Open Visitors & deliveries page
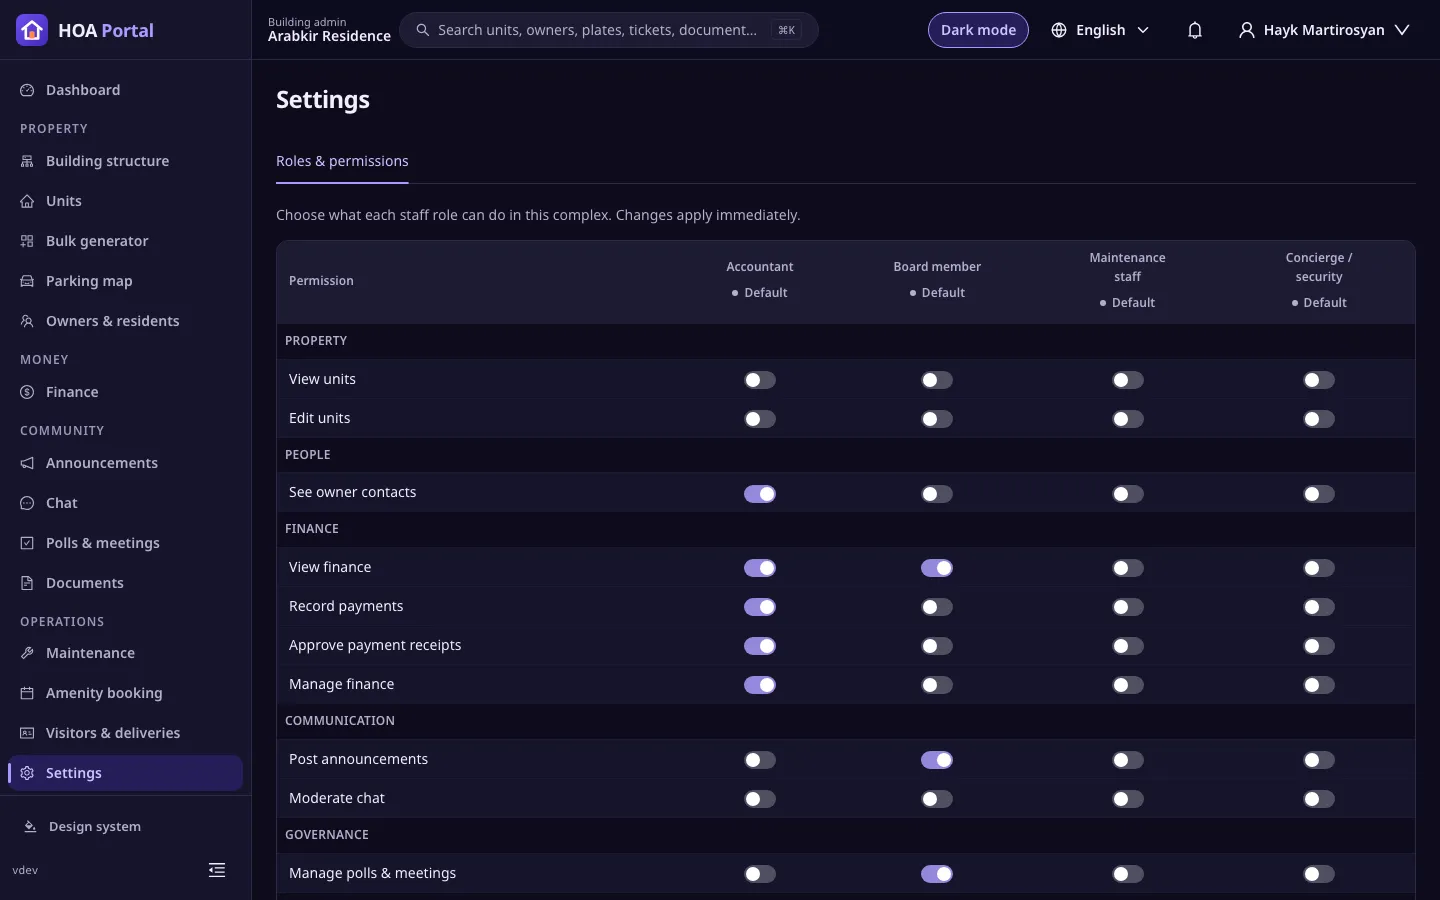 (x=125, y=733)
